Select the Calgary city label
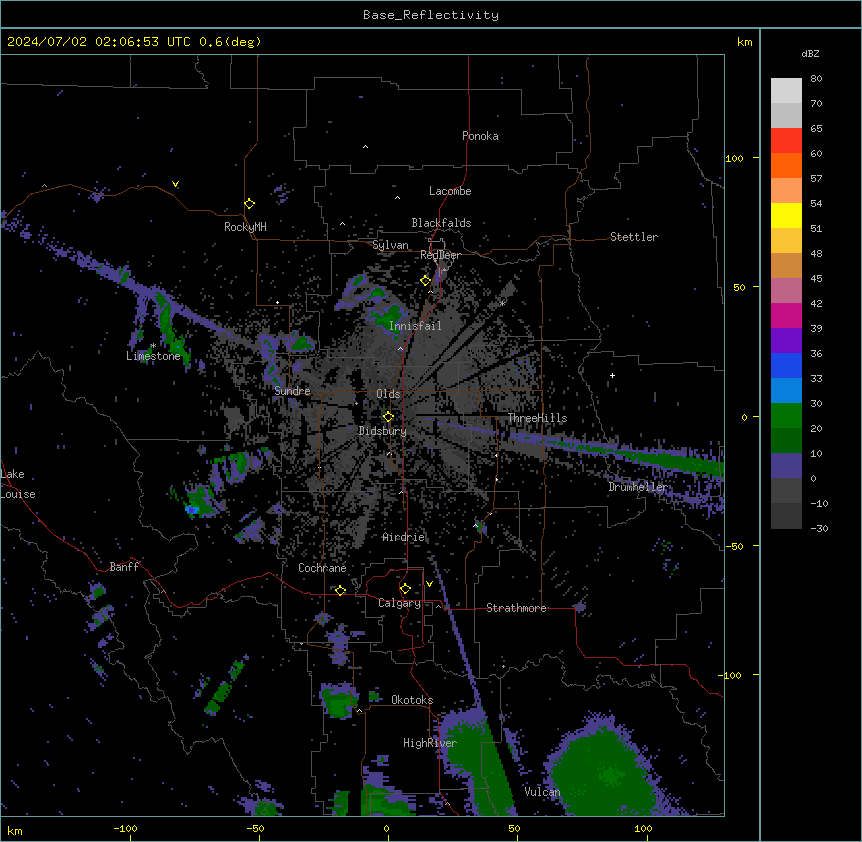This screenshot has height=842, width=862. (x=400, y=603)
